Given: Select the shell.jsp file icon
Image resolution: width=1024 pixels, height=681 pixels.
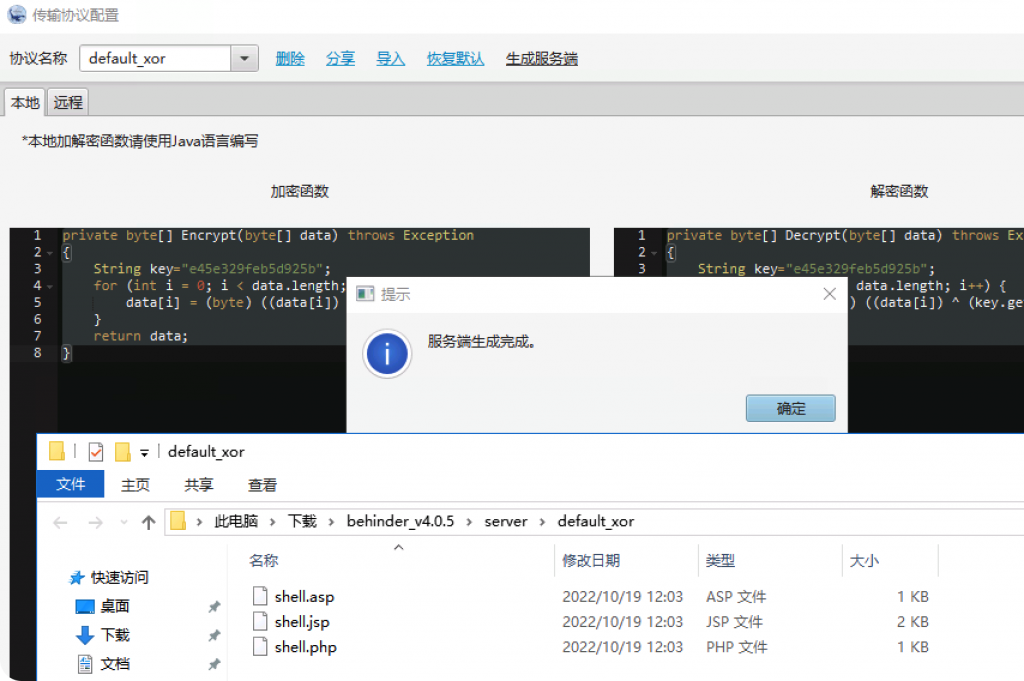Looking at the screenshot, I should pyautogui.click(x=260, y=622).
